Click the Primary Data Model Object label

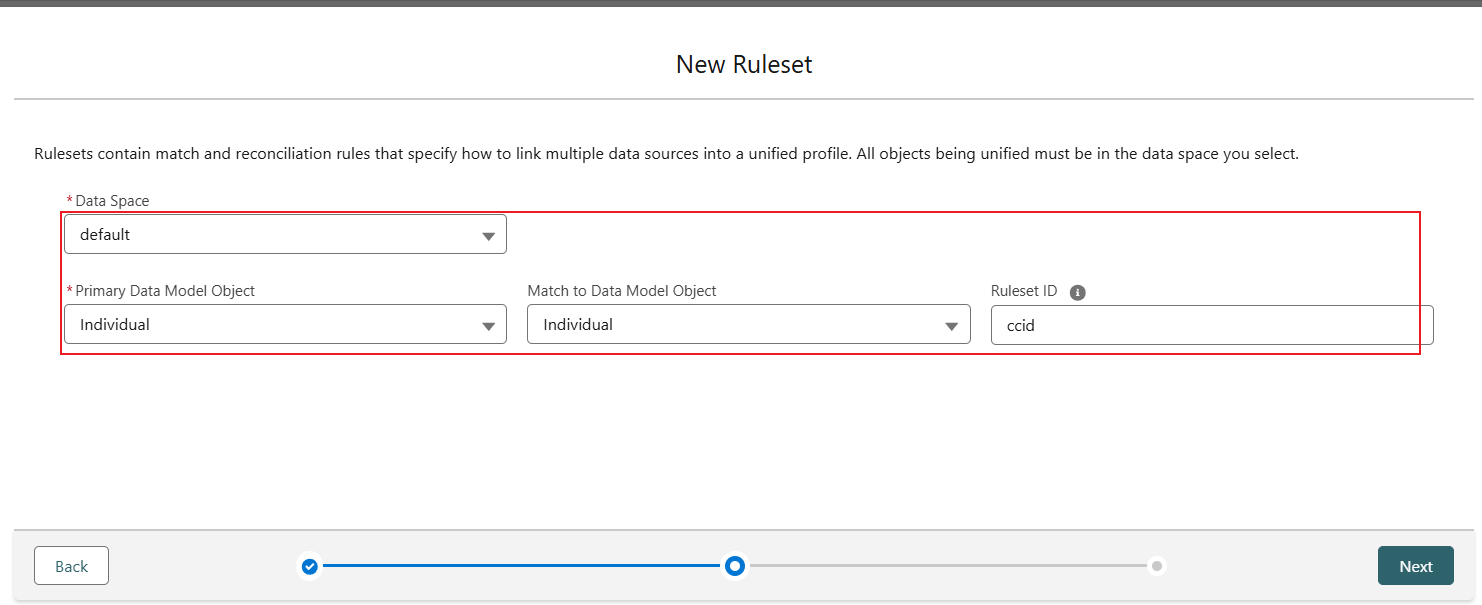pos(165,291)
